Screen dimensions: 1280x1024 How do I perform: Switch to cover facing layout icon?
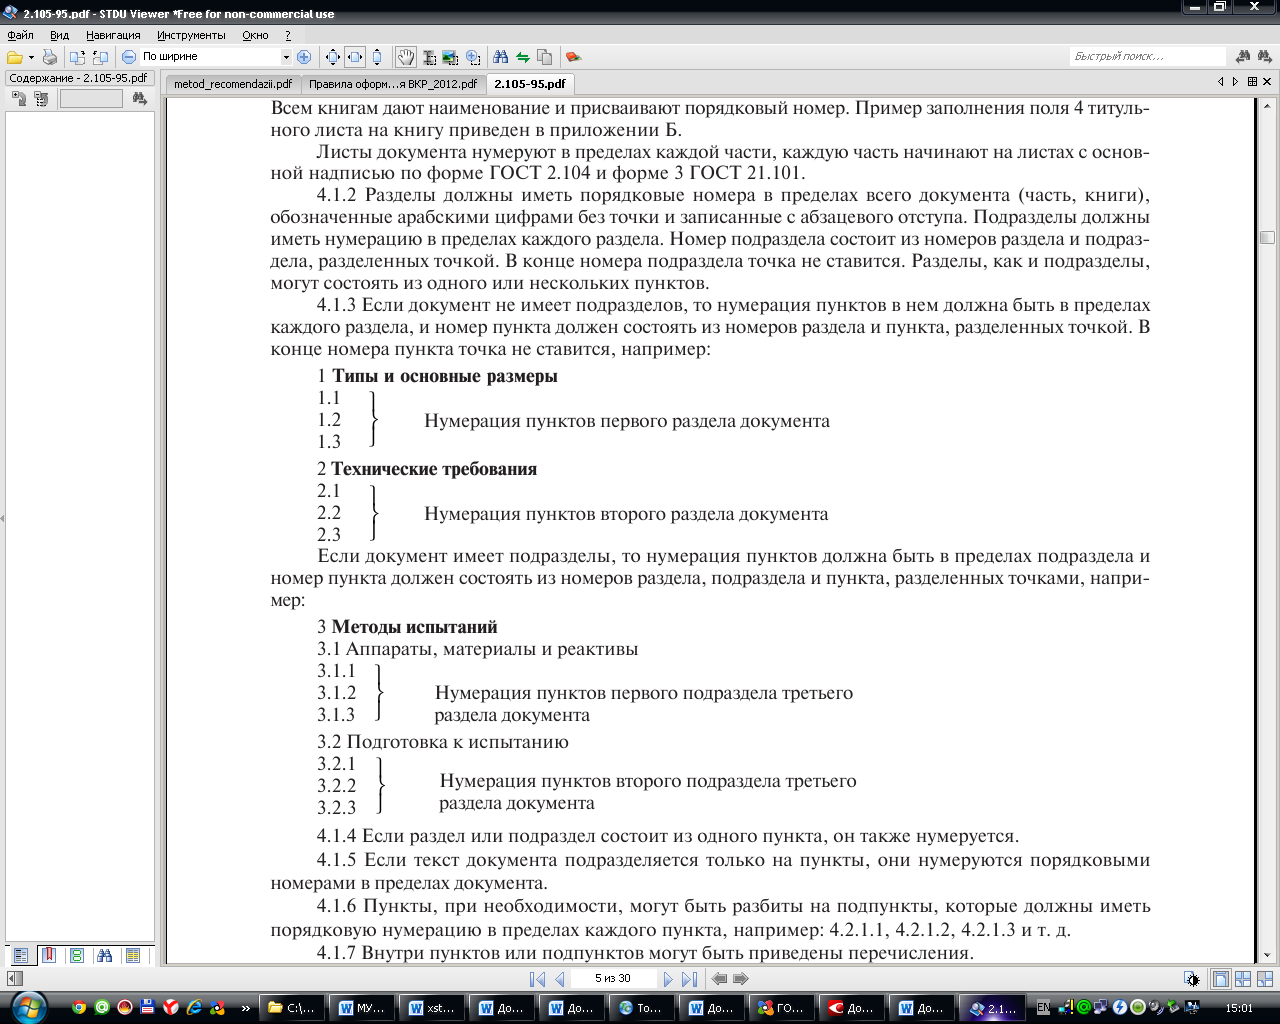coord(1265,979)
